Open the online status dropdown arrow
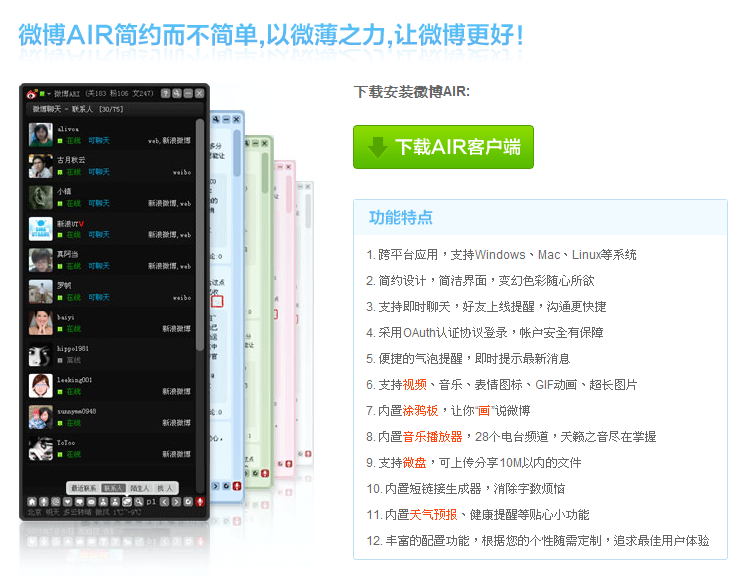This screenshot has height=584, width=747. [49, 93]
